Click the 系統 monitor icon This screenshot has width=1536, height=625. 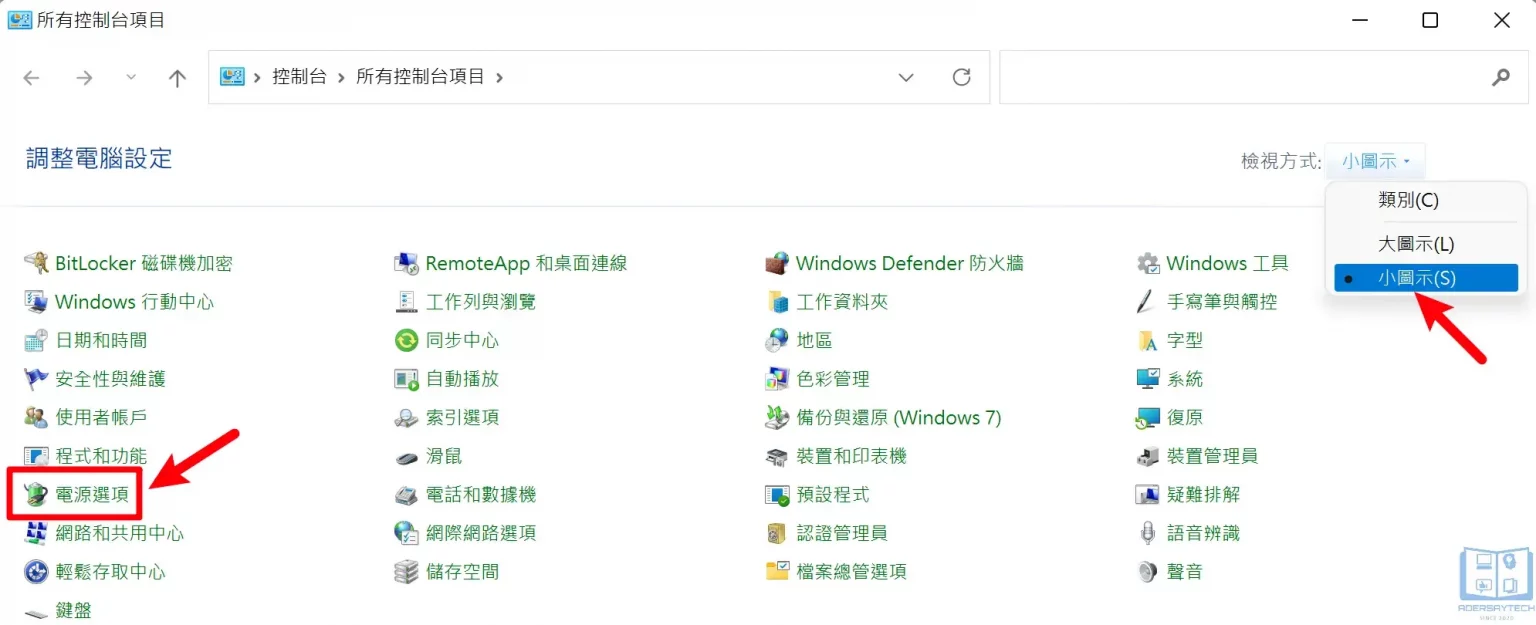1148,379
